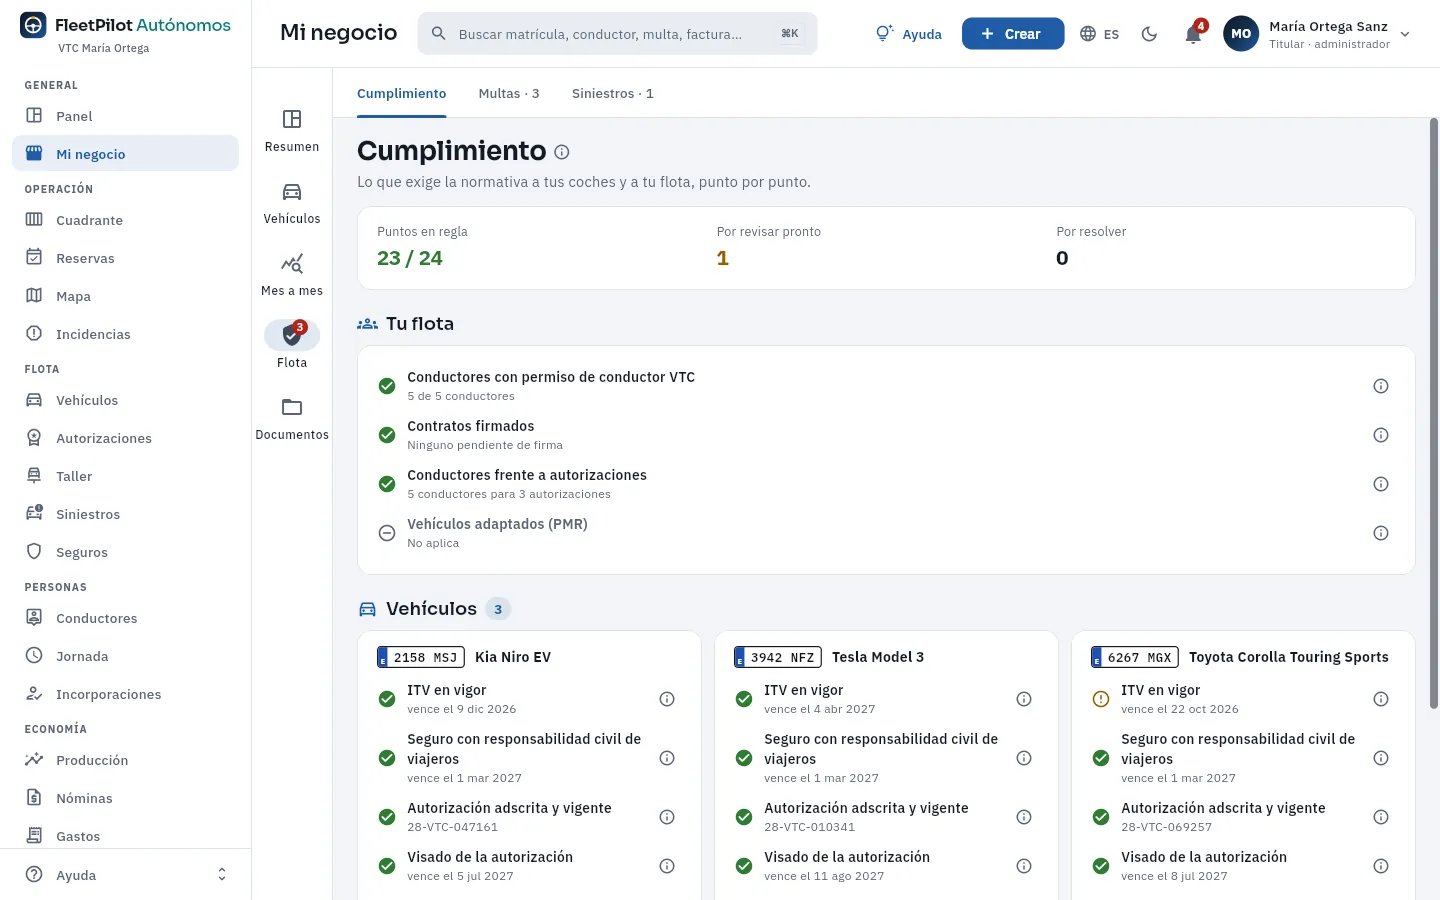The height and width of the screenshot is (900, 1440).
Task: Open the Vehículos section in the secondary rail
Action: coord(292,203)
